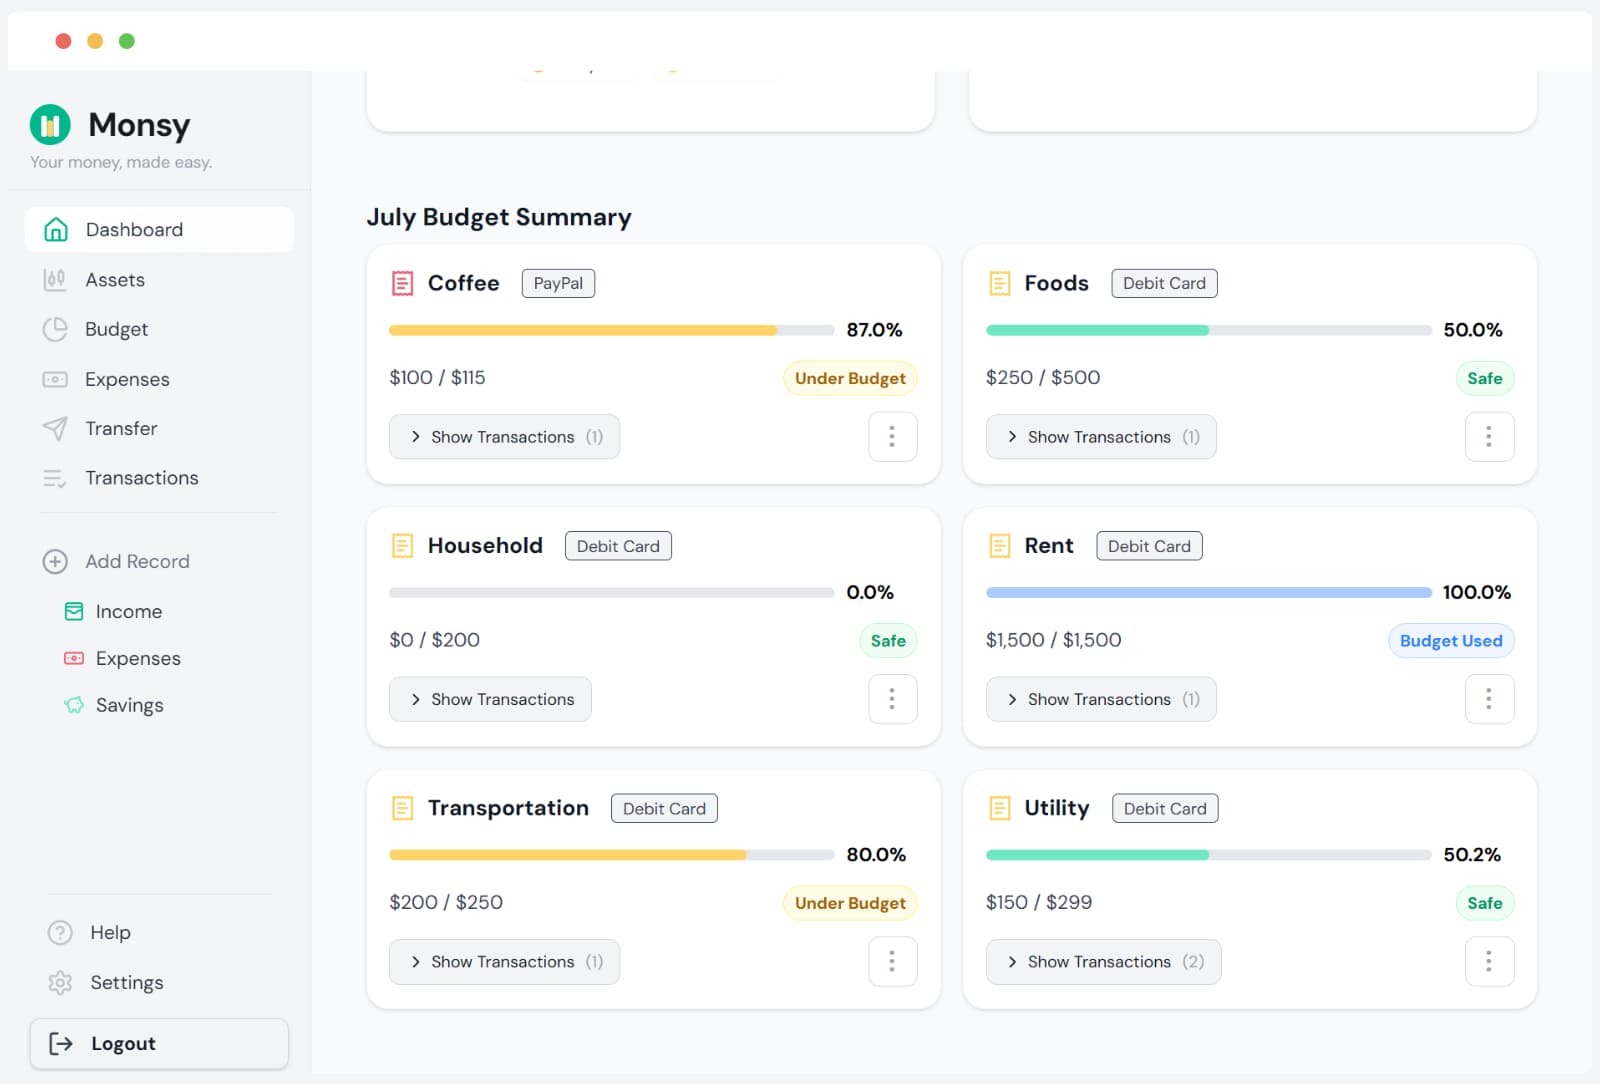1600x1084 pixels.
Task: Click the PayPal tag on Coffee
Action: 557,283
